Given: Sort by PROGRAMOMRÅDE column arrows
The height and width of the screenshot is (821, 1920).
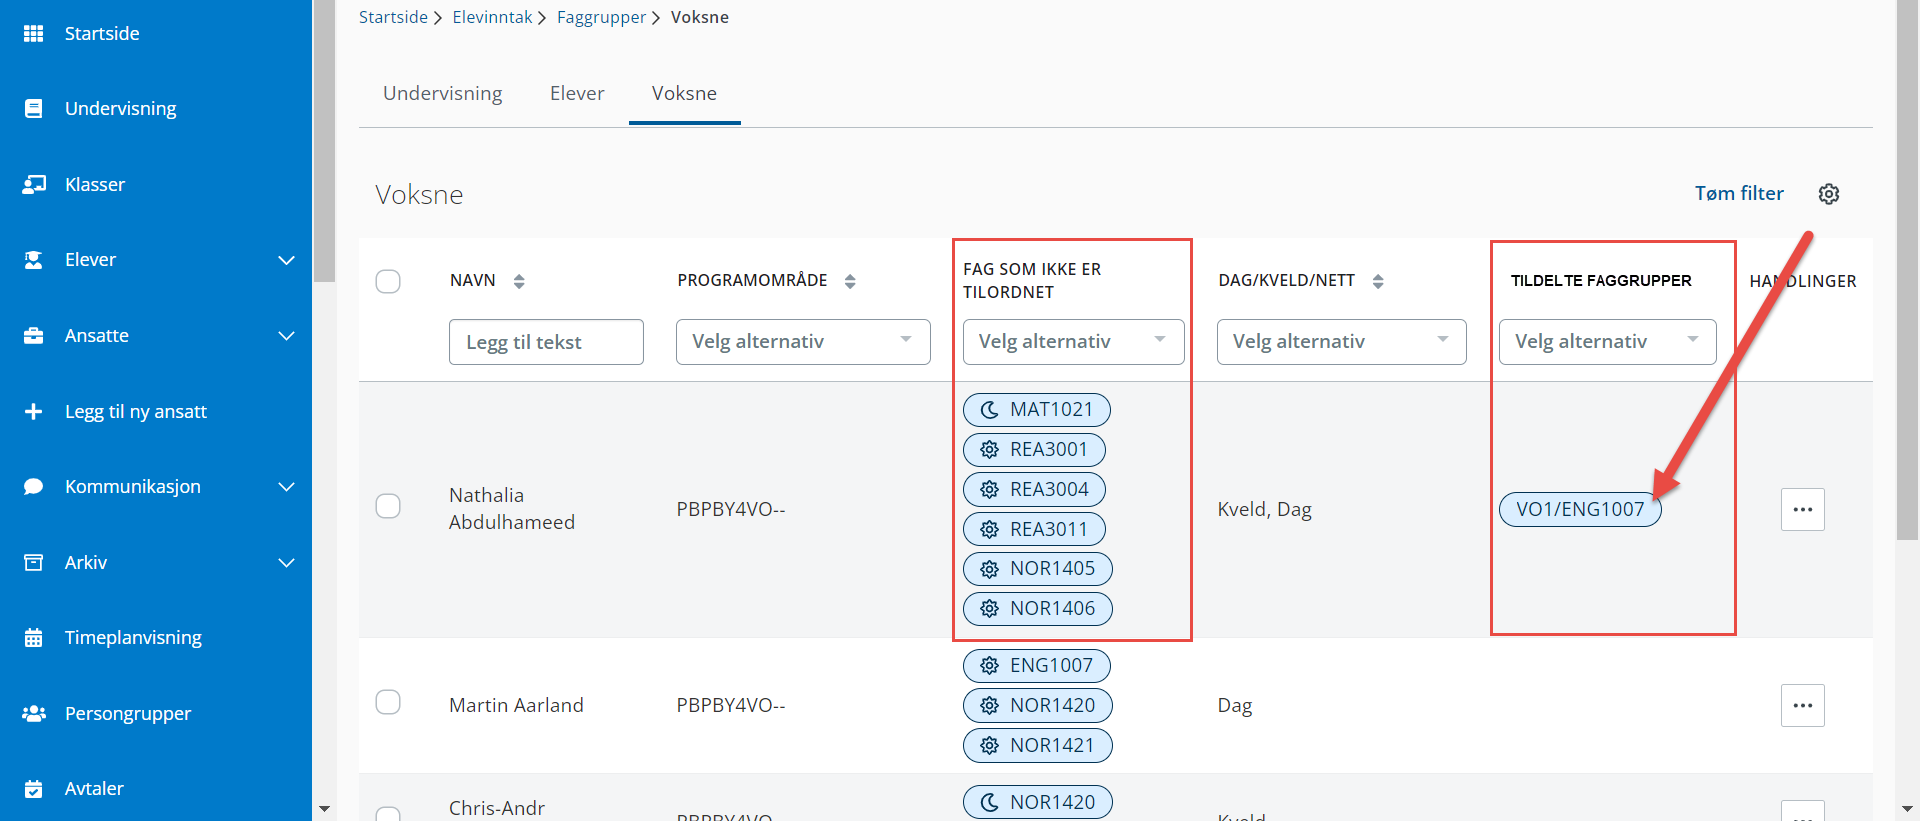Looking at the screenshot, I should 850,281.
